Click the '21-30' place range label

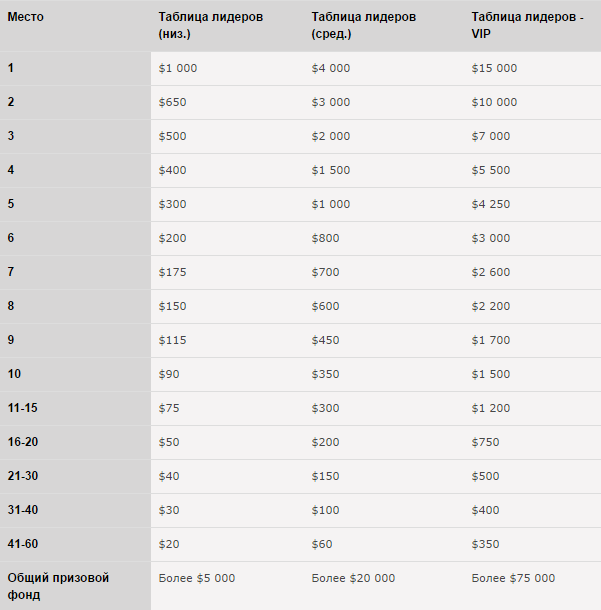coord(23,476)
